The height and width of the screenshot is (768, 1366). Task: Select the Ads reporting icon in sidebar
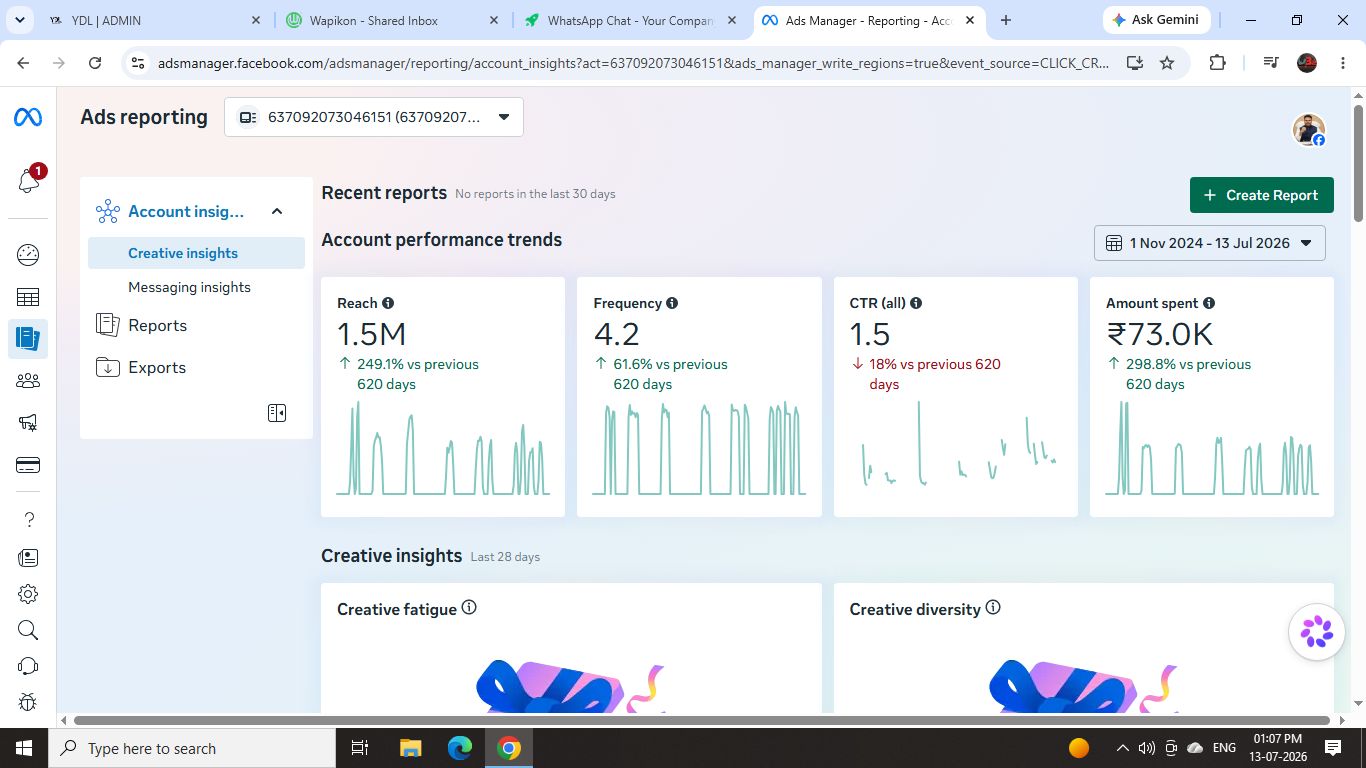(28, 338)
